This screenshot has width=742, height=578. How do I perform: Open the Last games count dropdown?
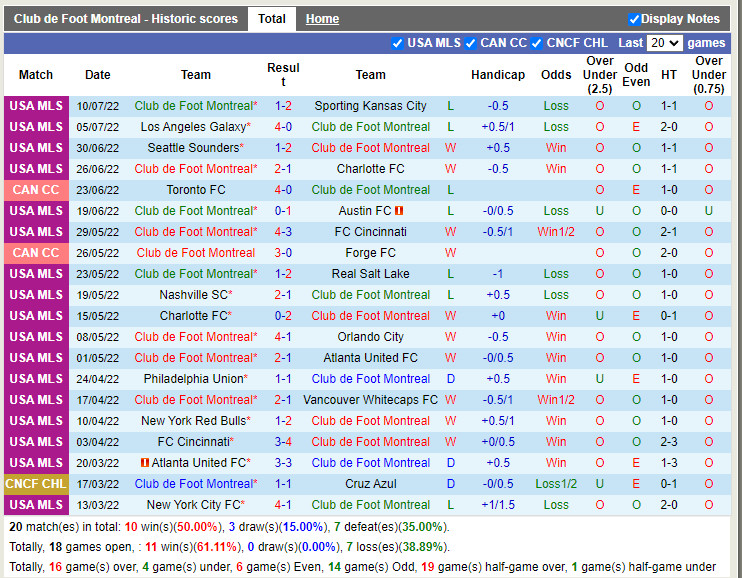pos(664,43)
